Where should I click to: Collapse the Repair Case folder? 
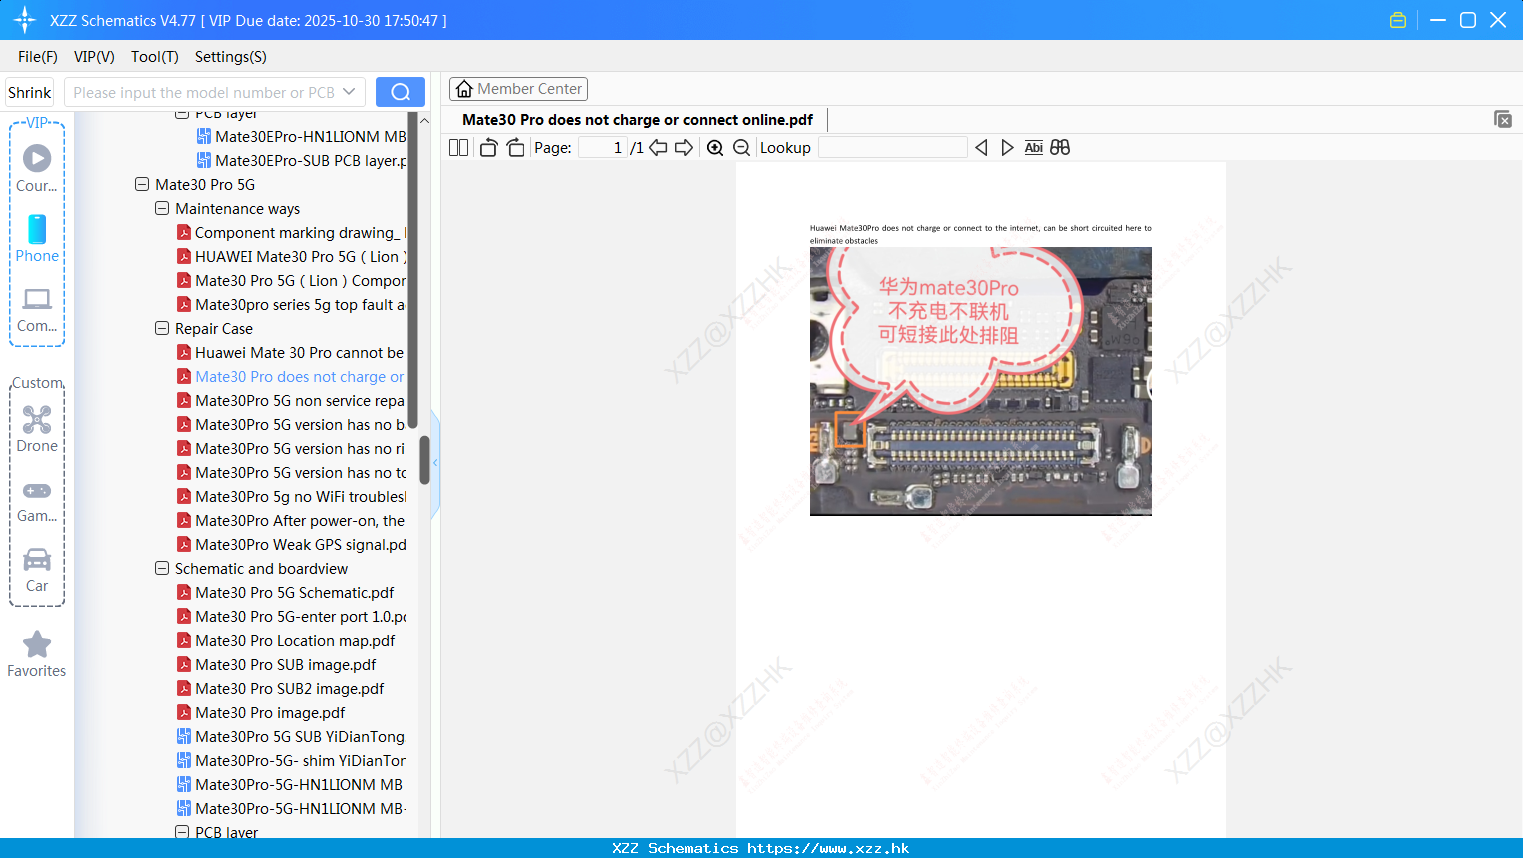(x=162, y=328)
